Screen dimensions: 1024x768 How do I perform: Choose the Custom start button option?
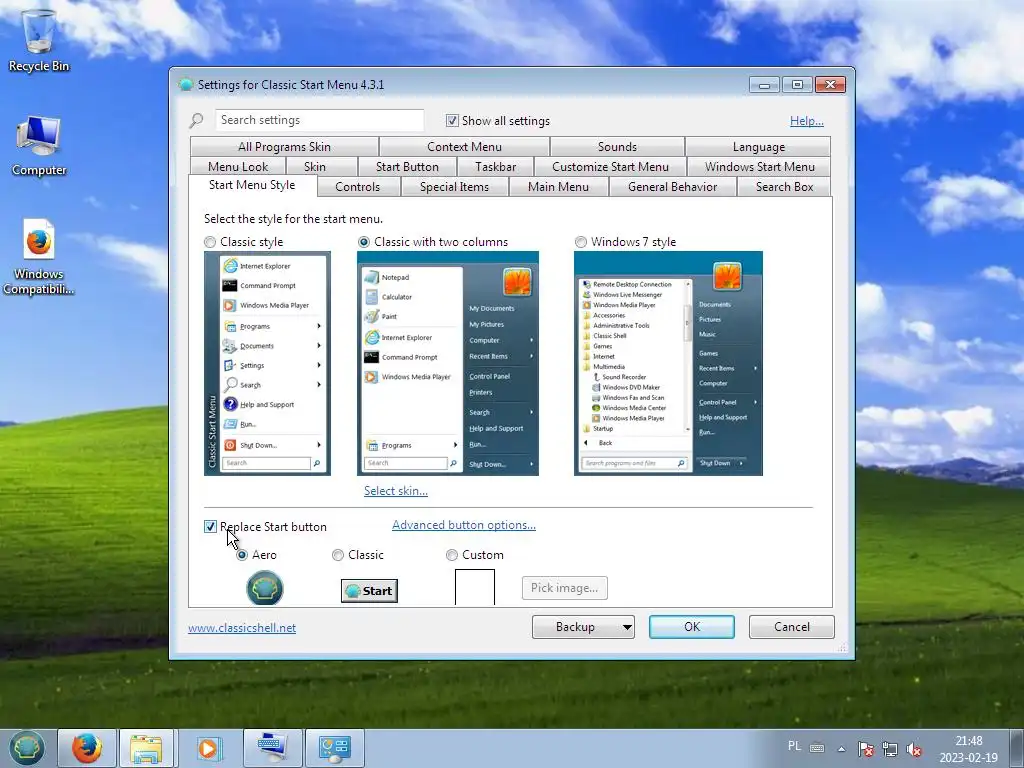(x=451, y=555)
